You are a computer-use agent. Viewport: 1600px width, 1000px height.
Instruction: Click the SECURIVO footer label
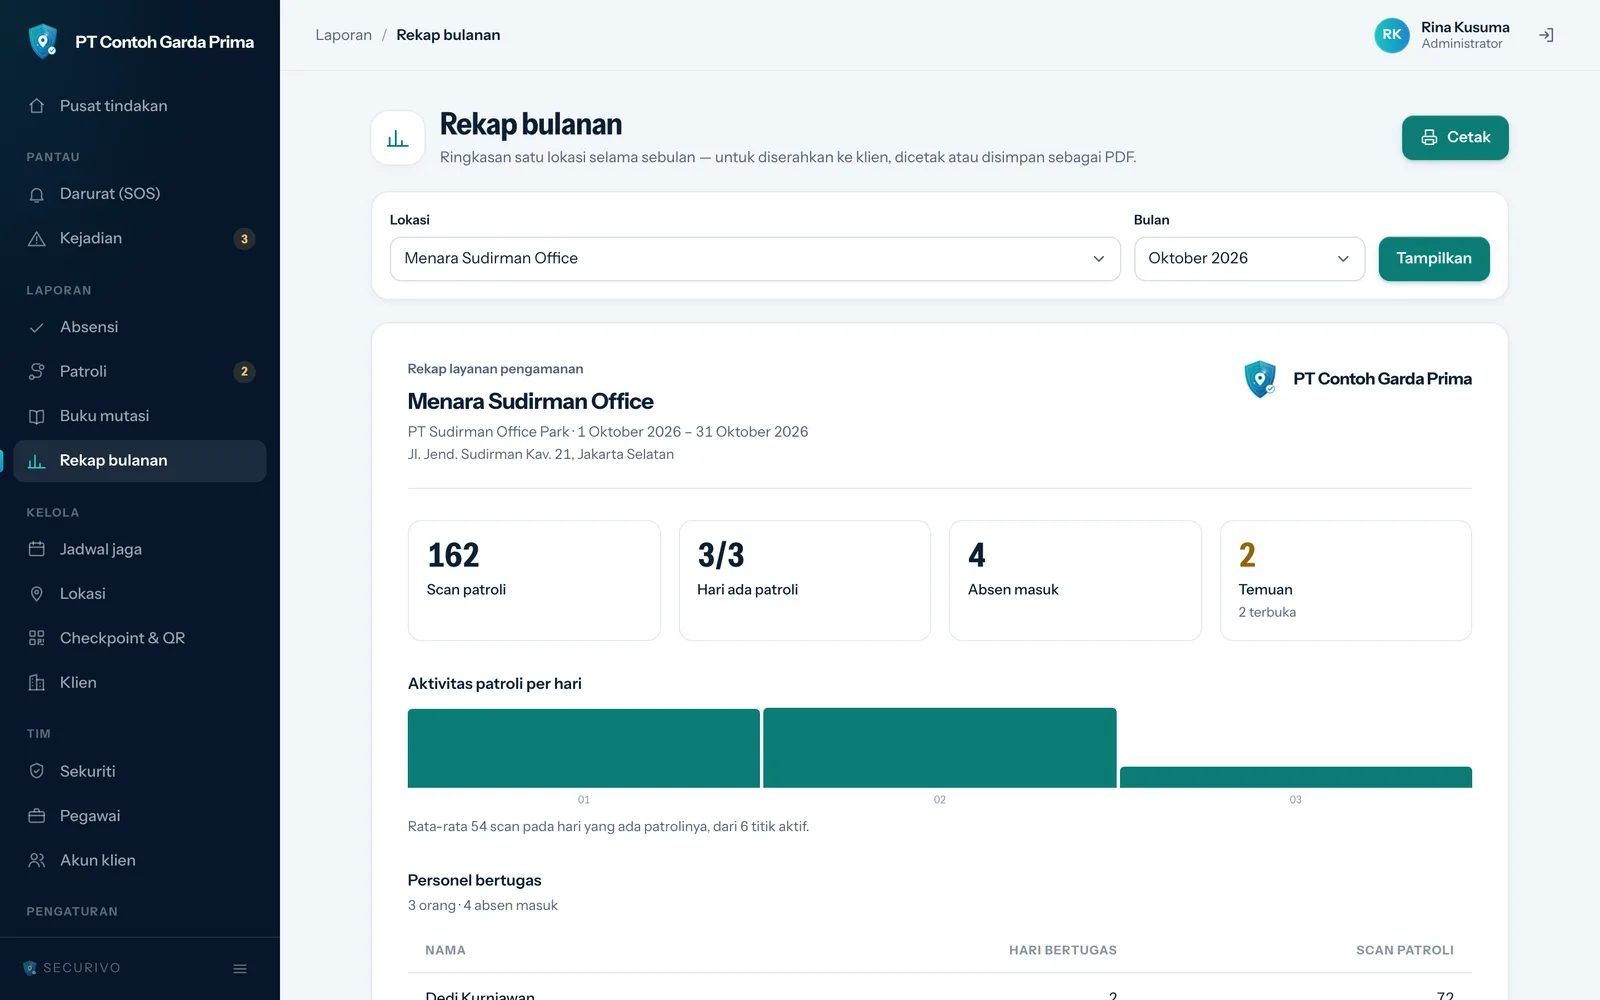72,968
